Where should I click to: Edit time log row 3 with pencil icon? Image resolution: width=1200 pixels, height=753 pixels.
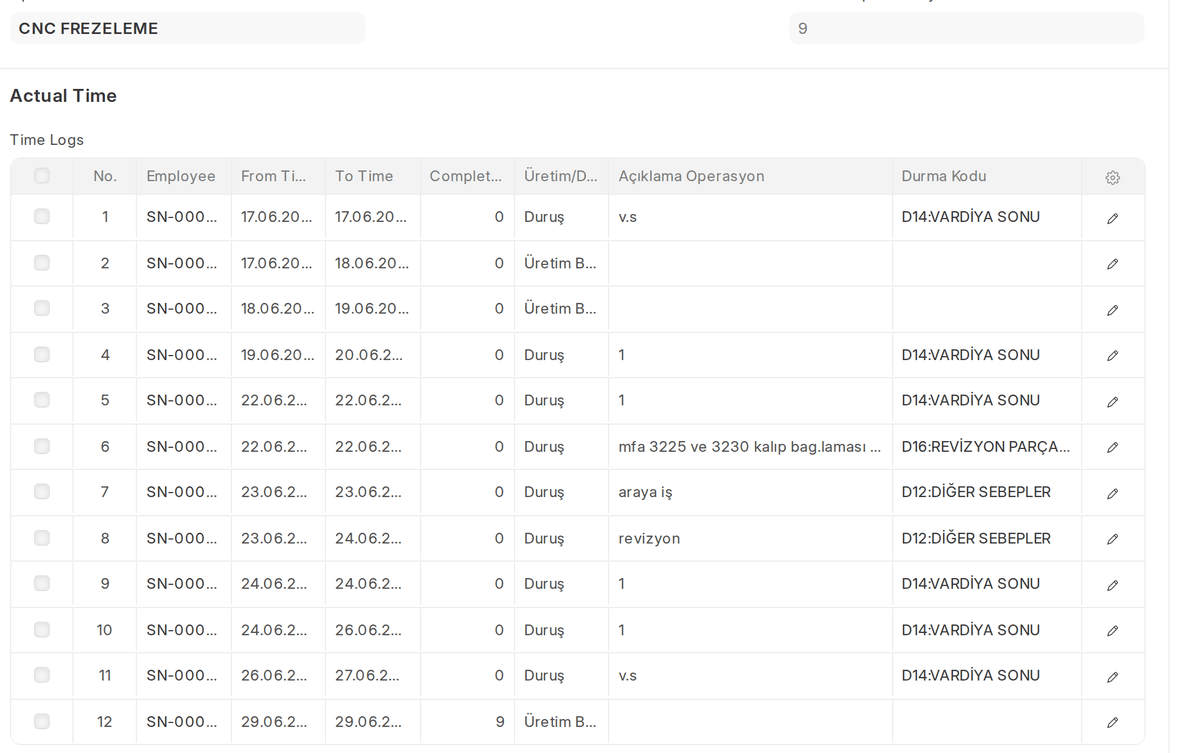point(1112,310)
